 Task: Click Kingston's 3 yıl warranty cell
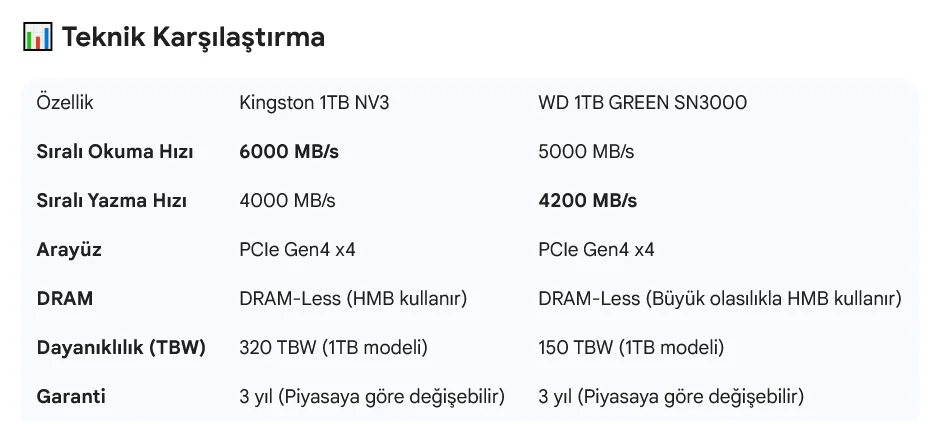click(372, 397)
